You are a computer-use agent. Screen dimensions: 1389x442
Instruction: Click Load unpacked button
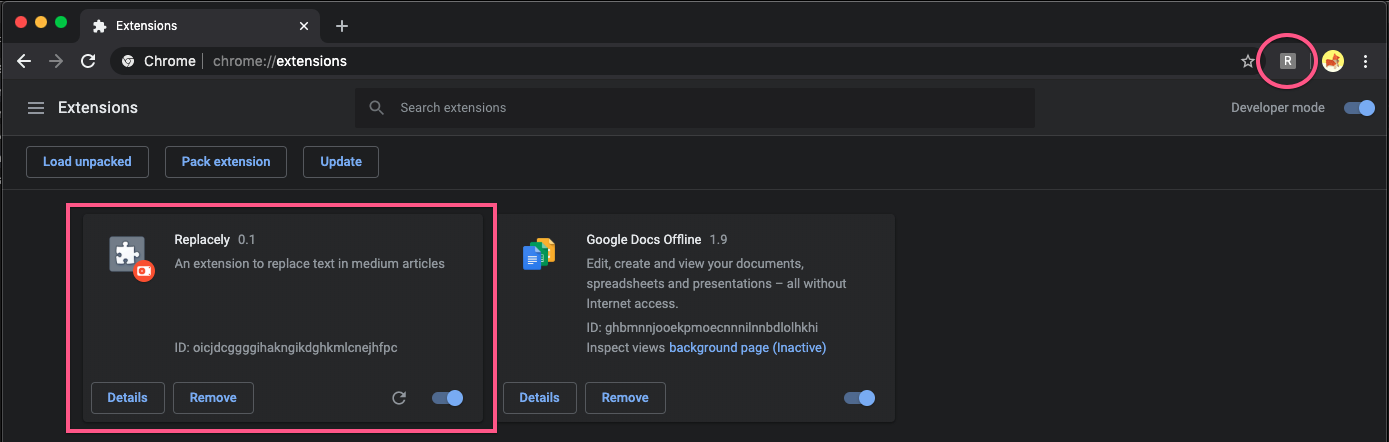pyautogui.click(x=87, y=161)
